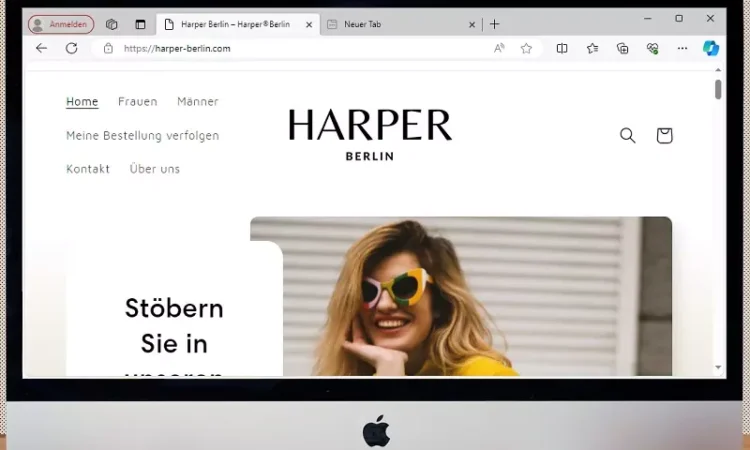The width and height of the screenshot is (750, 450).
Task: Open the Home navigation link
Action: coord(82,102)
